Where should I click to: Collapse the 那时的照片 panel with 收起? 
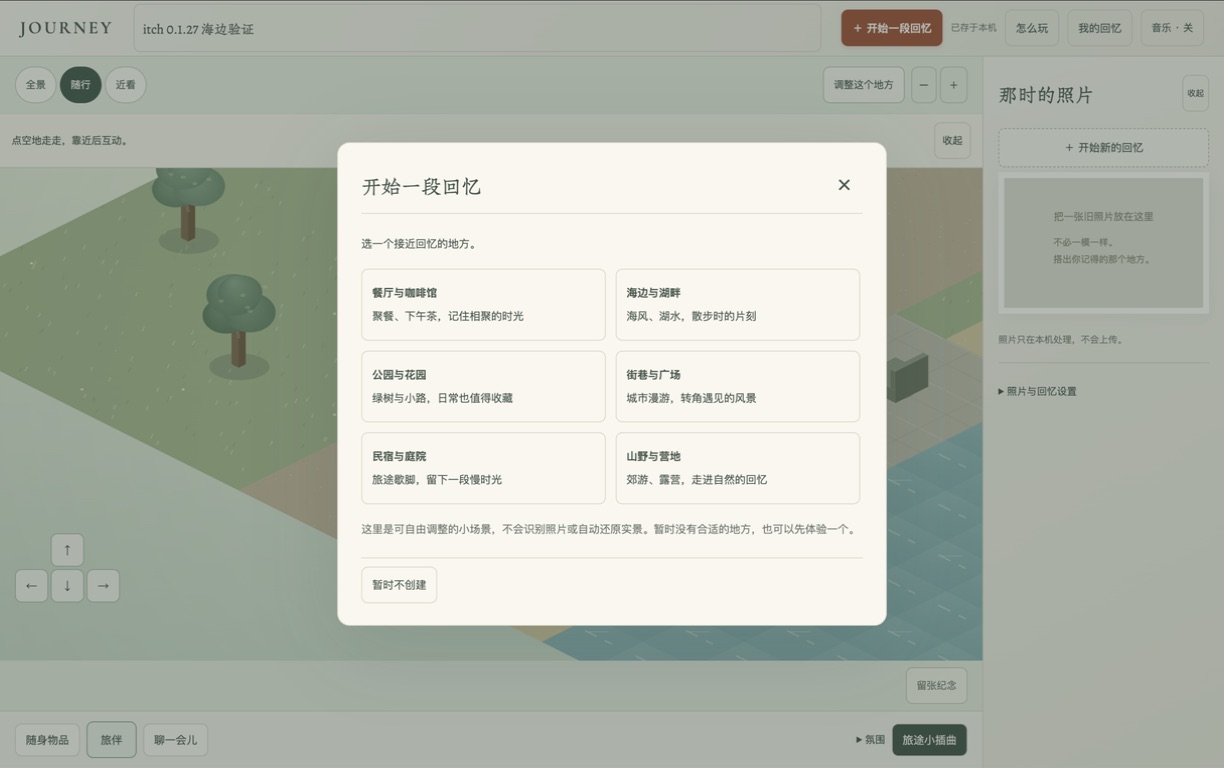1195,93
